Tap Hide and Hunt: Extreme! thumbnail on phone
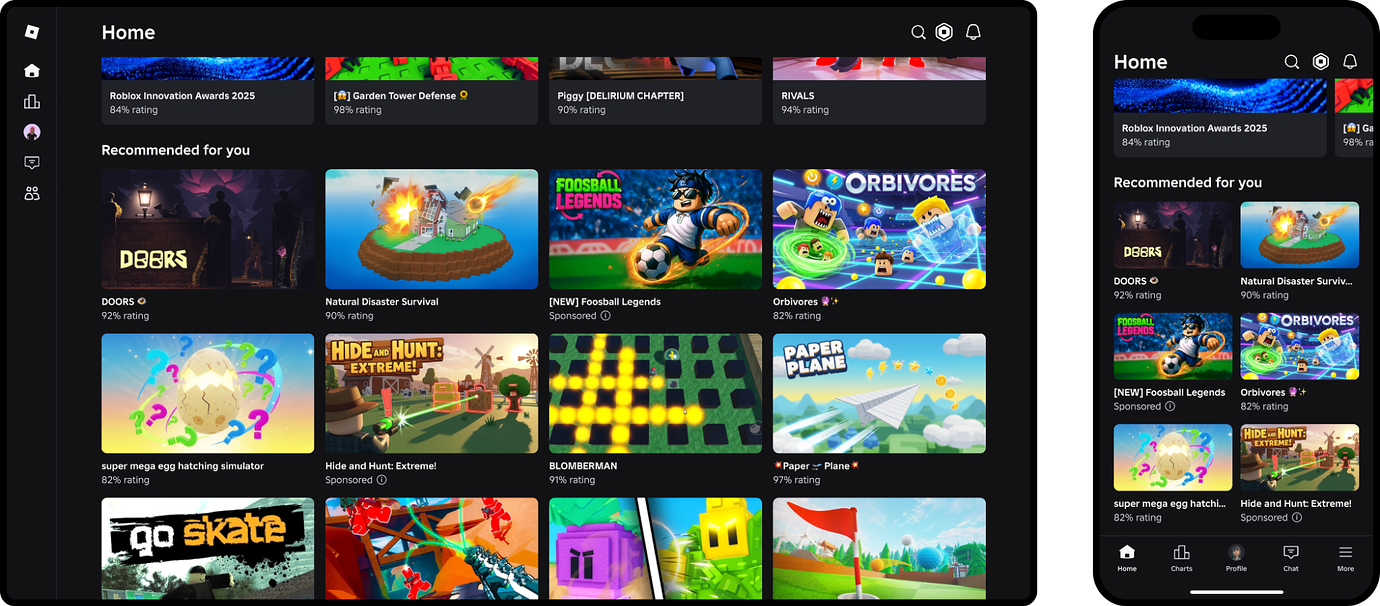The image size is (1380, 606). tap(1300, 457)
